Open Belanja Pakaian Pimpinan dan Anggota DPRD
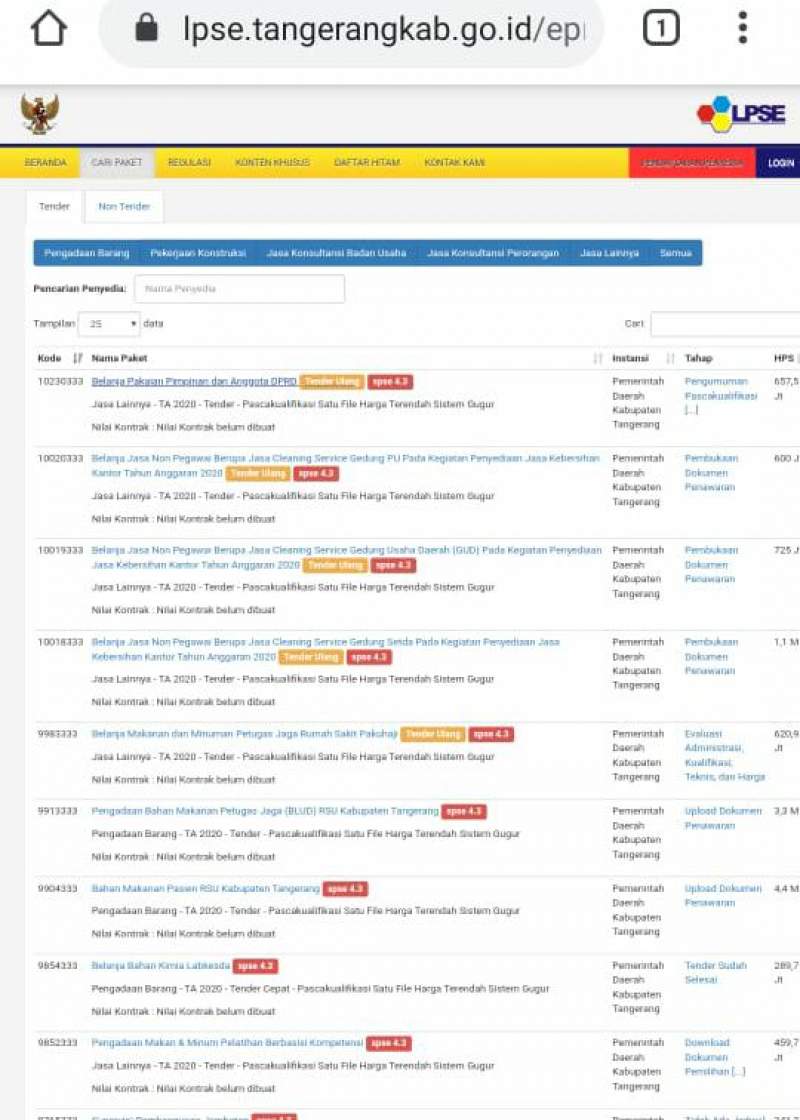Screen dimensions: 800x1120 [194, 381]
